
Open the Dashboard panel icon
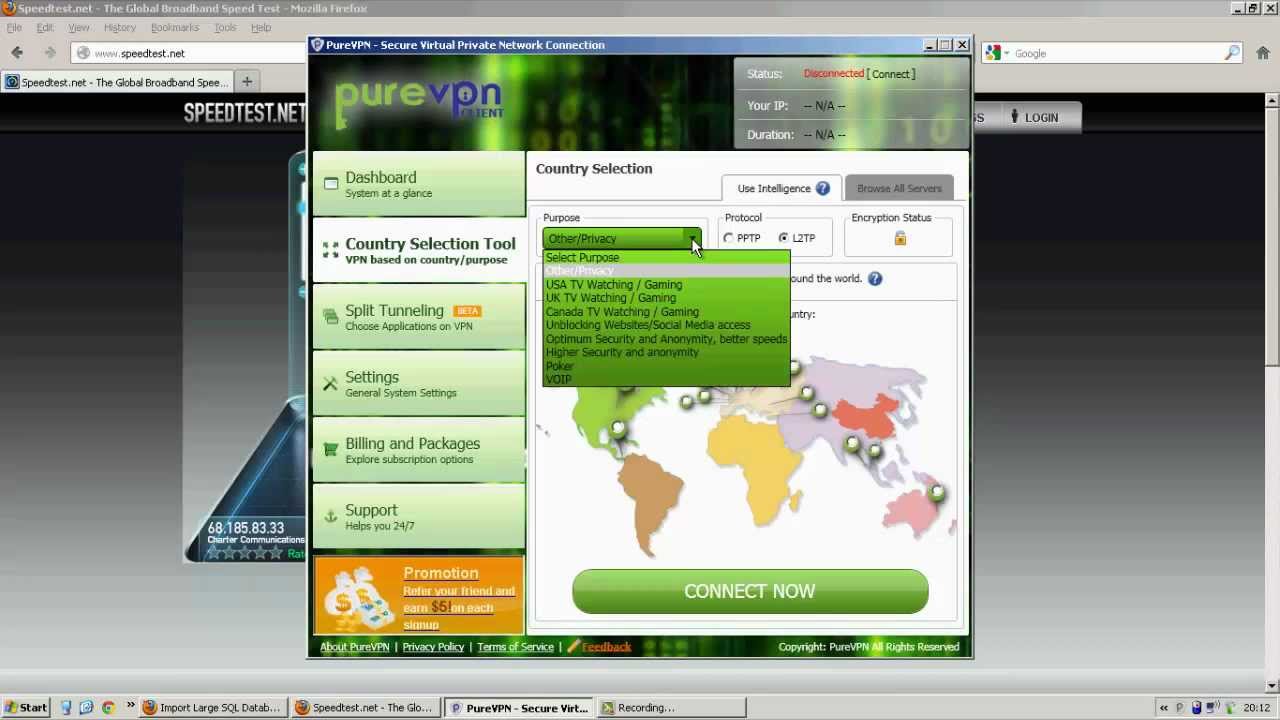pos(331,184)
